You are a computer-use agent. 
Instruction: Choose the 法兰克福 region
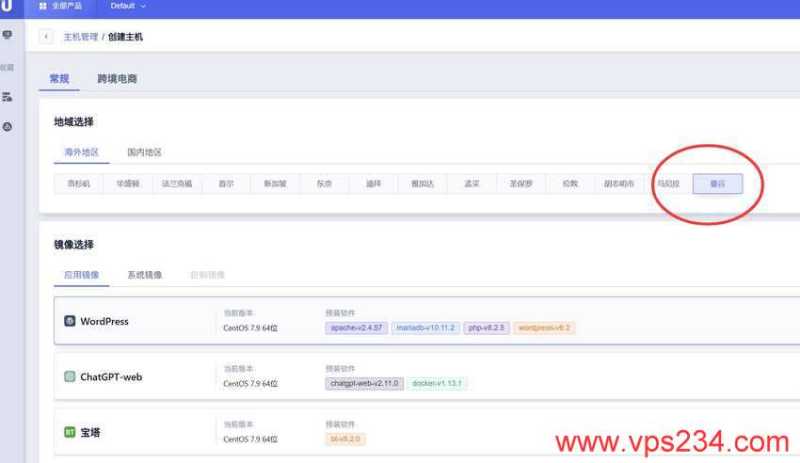pyautogui.click(x=177, y=184)
